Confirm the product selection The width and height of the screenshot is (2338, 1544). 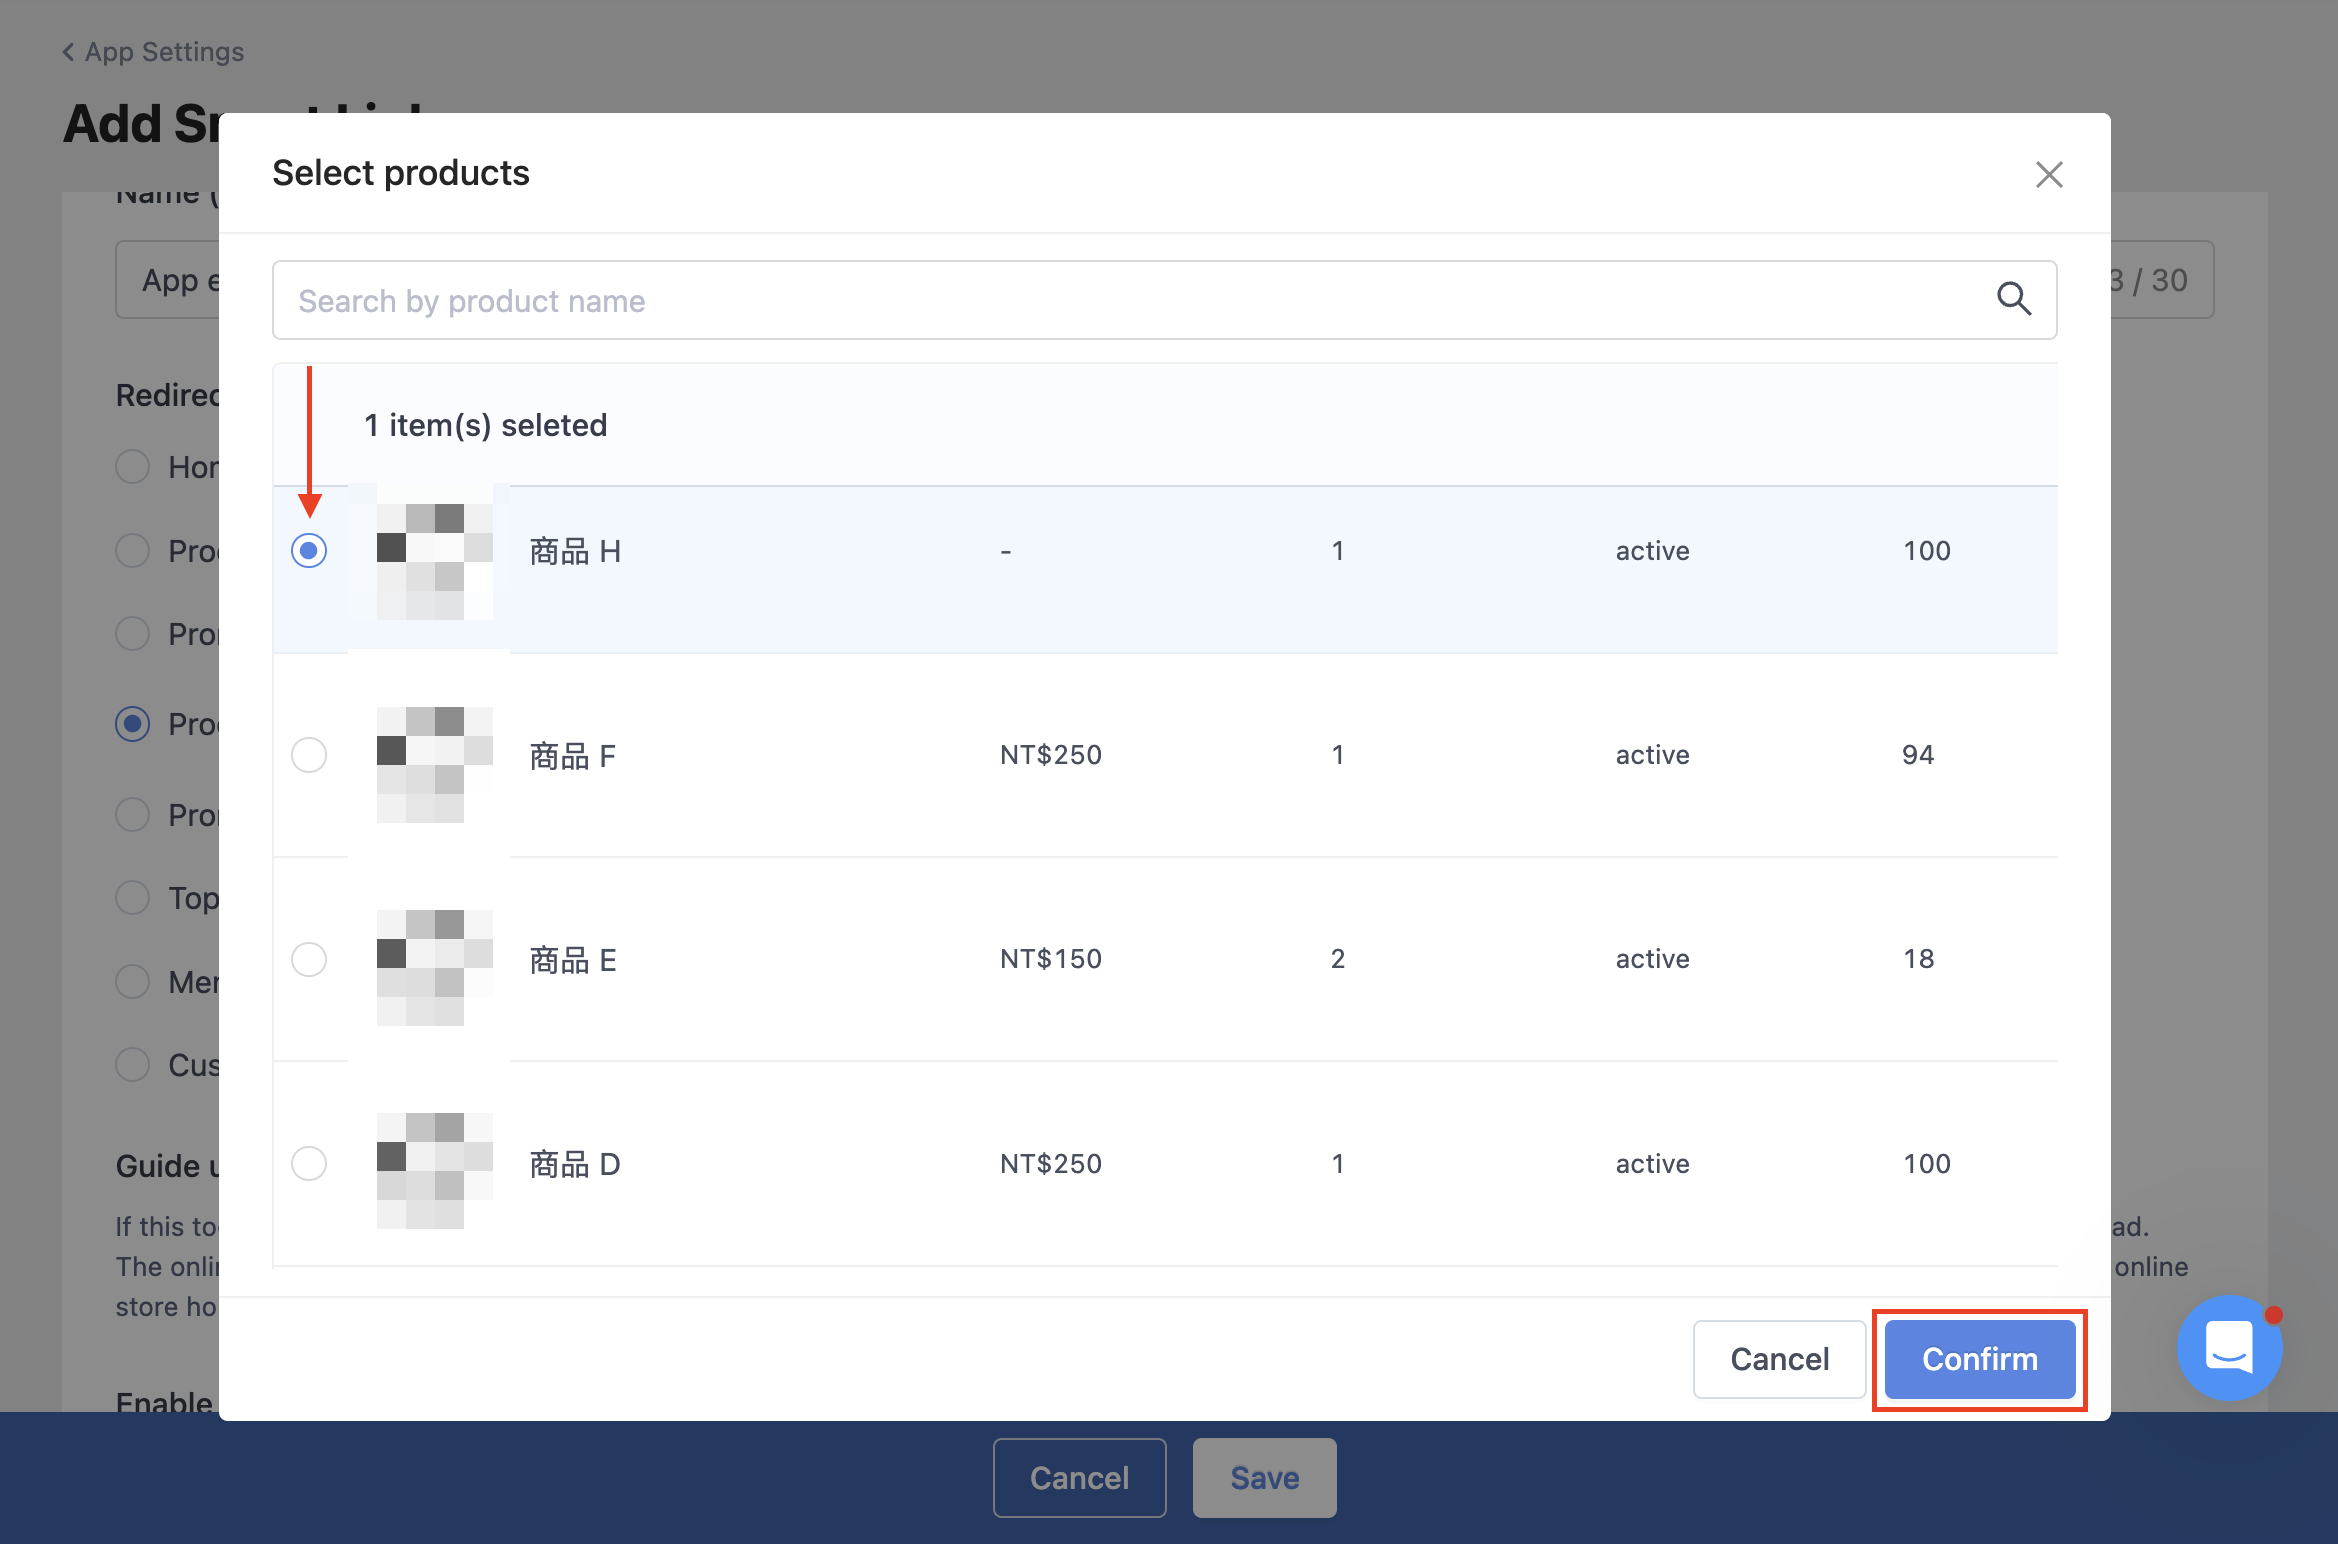pos(1979,1359)
